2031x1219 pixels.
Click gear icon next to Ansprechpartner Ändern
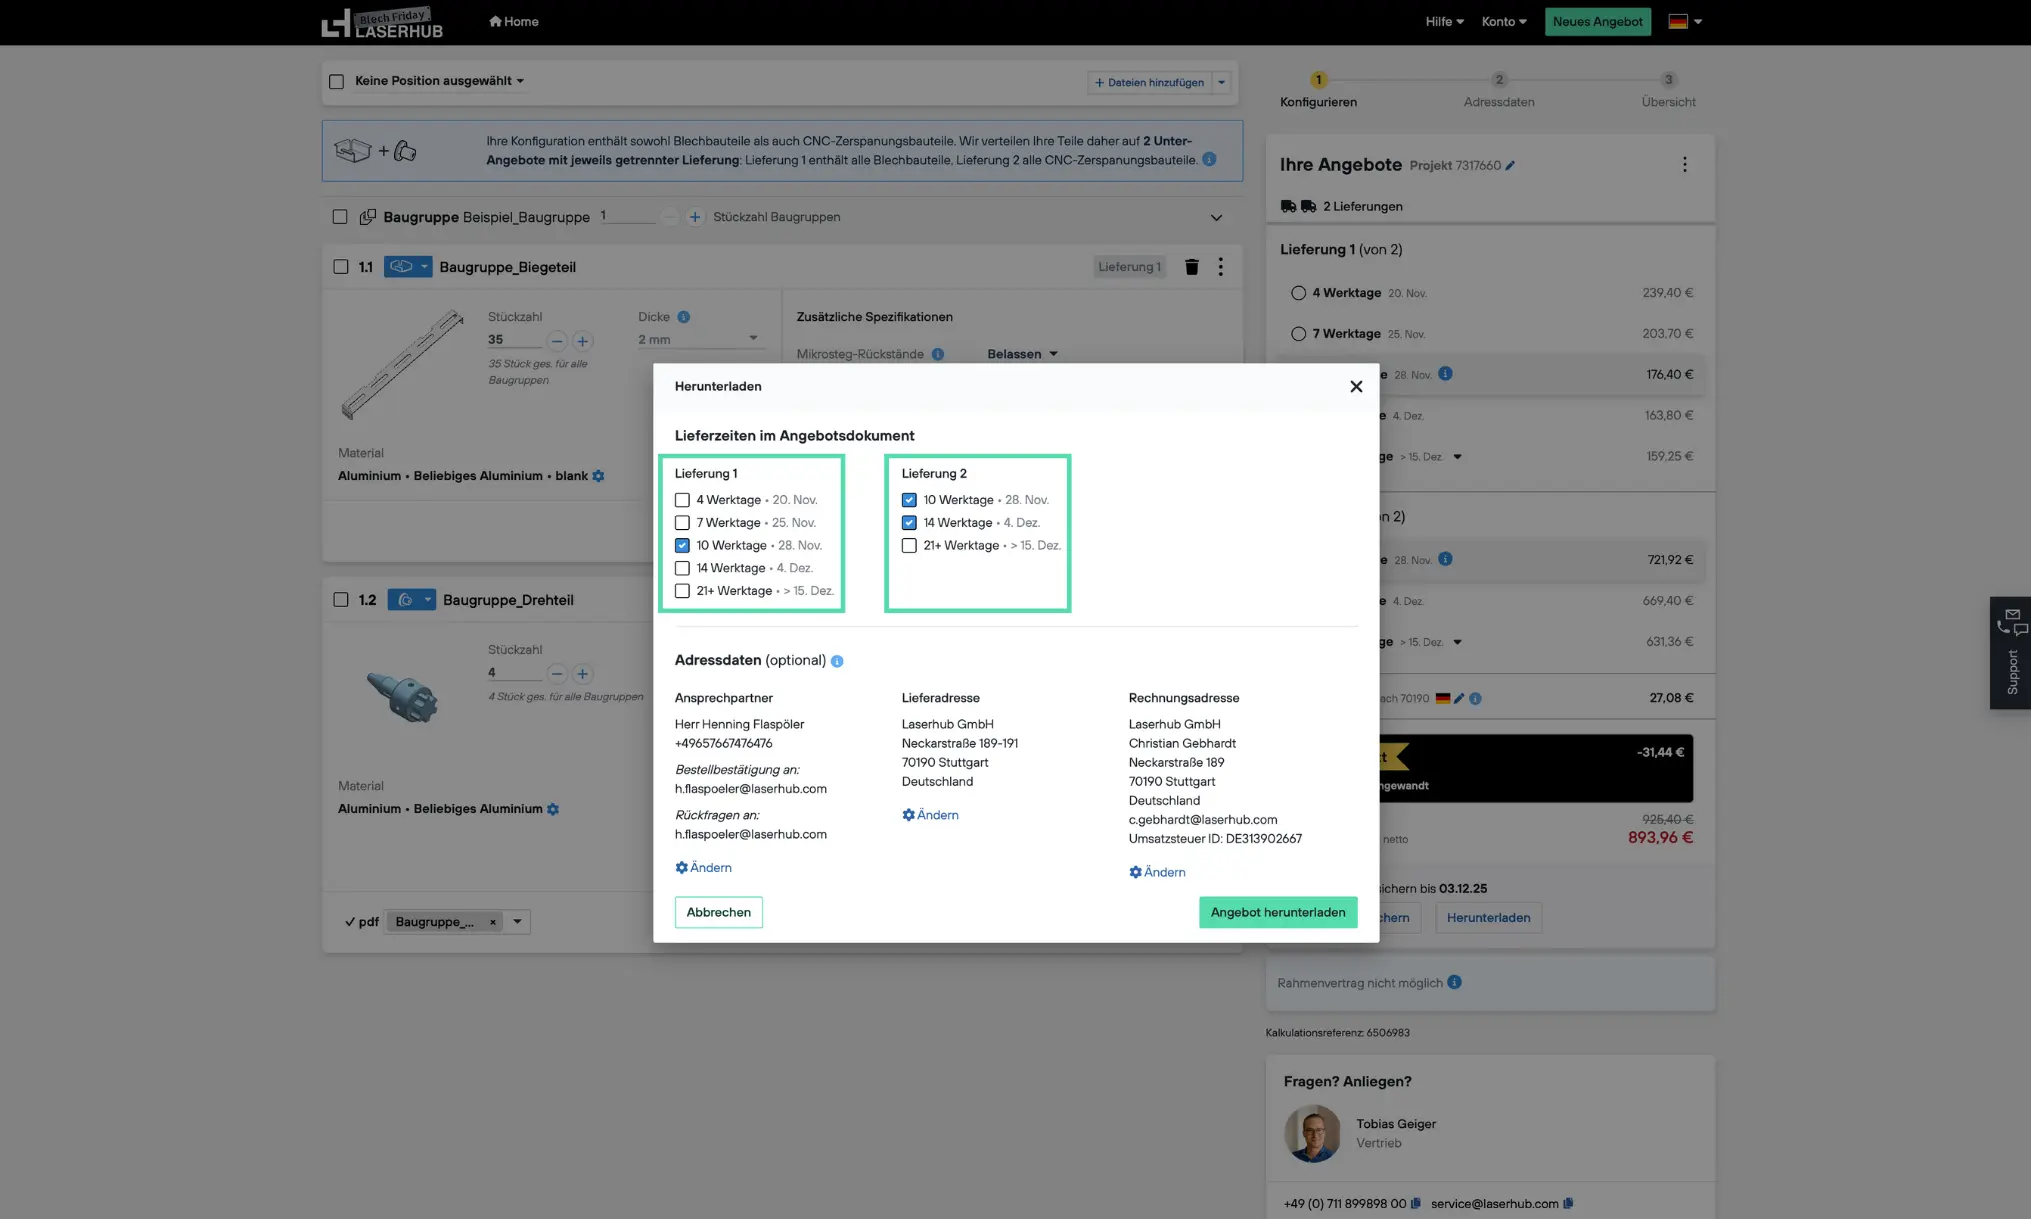681,868
